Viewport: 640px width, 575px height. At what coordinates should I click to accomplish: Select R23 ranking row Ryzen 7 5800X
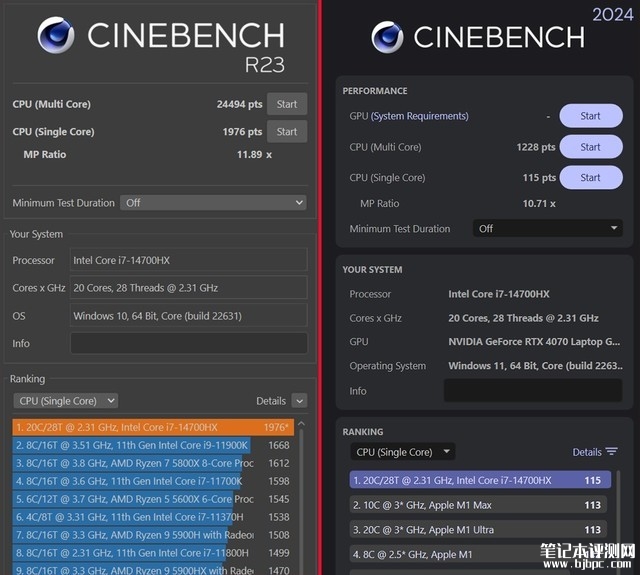click(x=153, y=463)
